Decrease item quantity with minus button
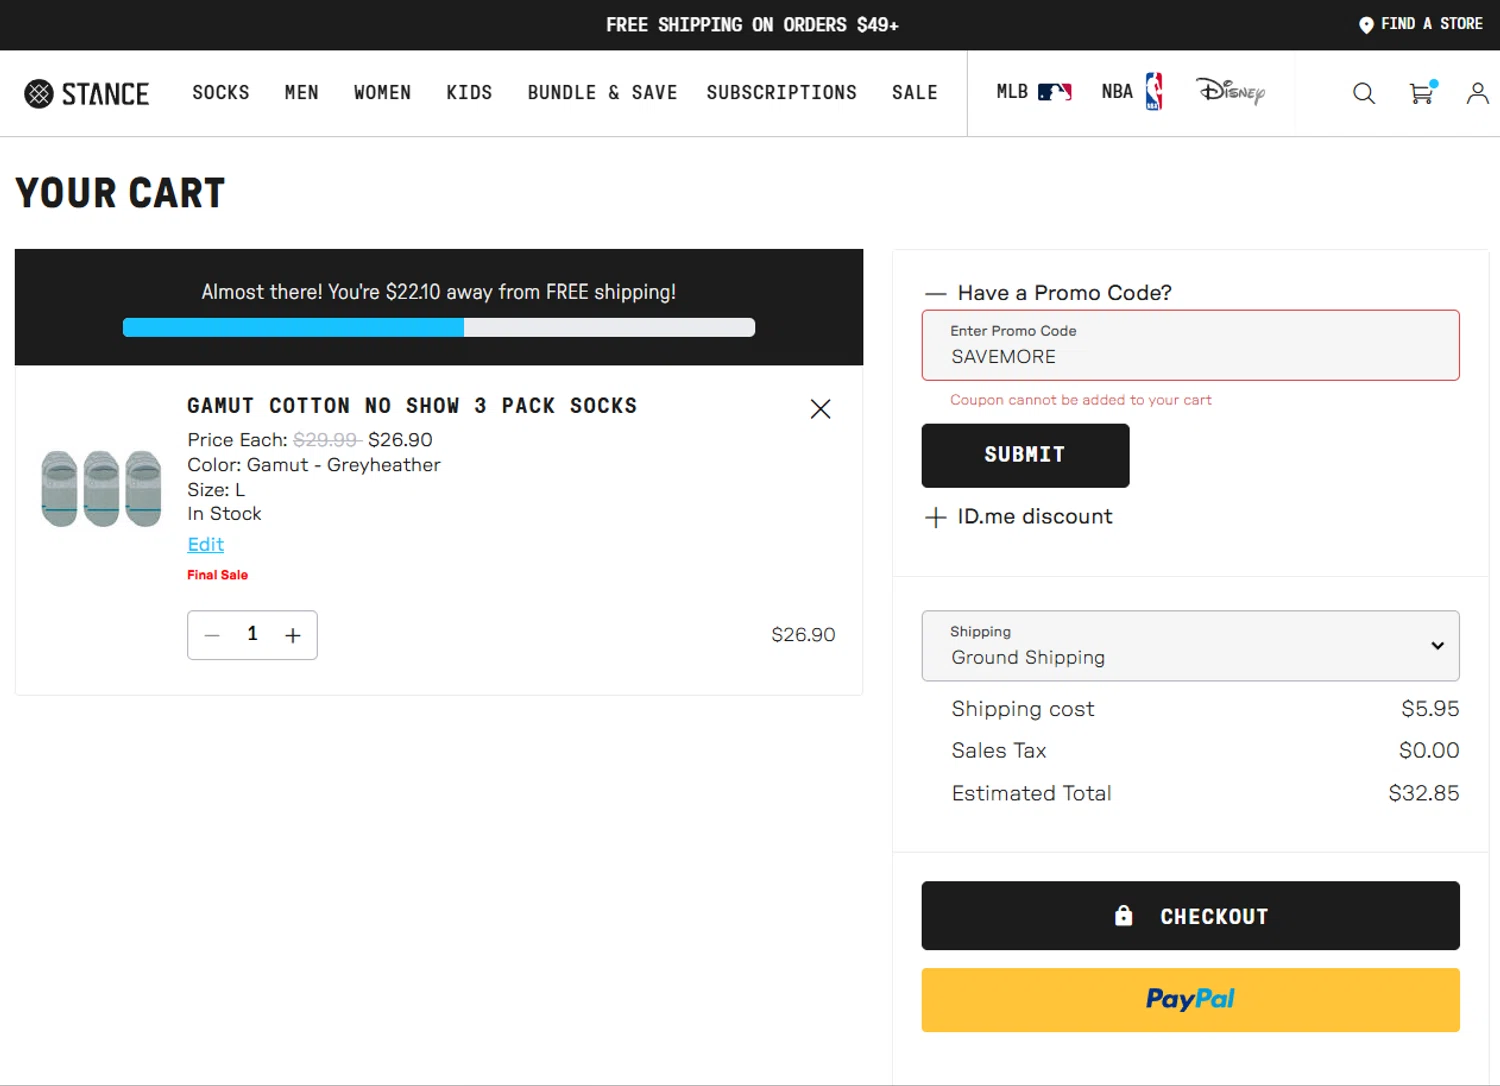 pos(212,636)
